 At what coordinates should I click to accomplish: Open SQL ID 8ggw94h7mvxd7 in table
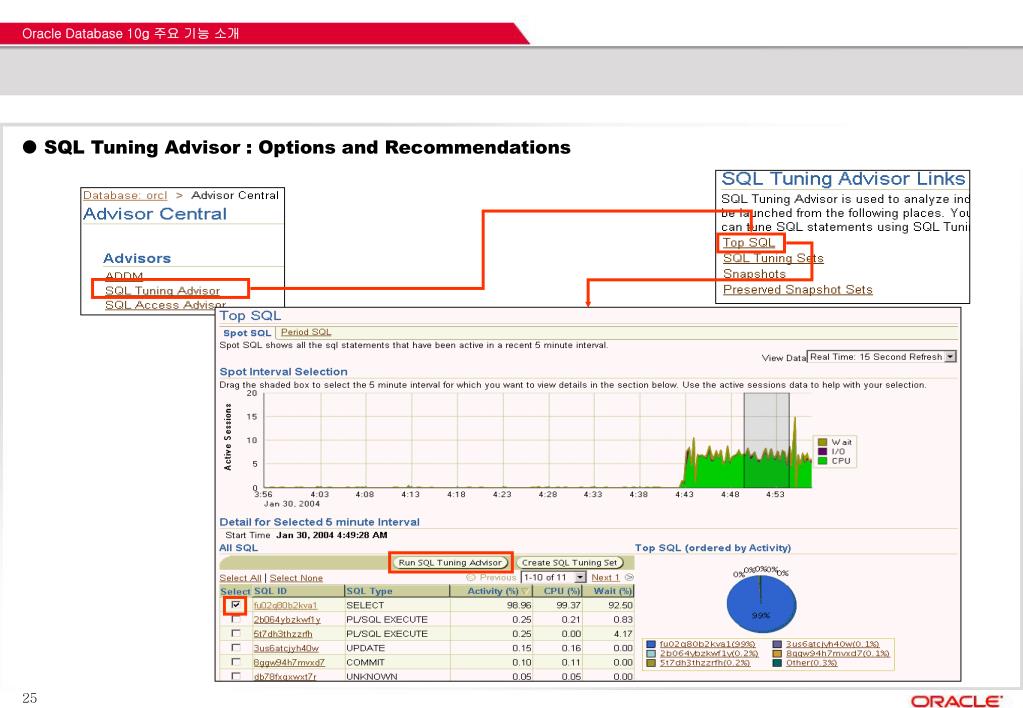pyautogui.click(x=289, y=662)
